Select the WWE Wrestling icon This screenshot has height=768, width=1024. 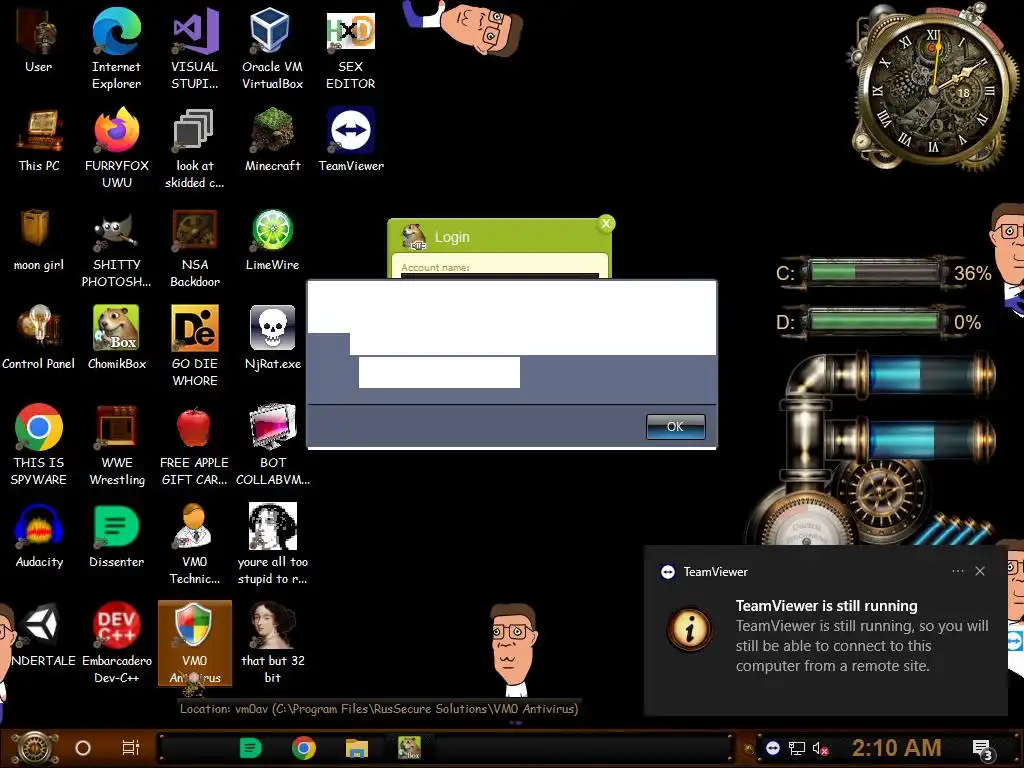point(117,444)
